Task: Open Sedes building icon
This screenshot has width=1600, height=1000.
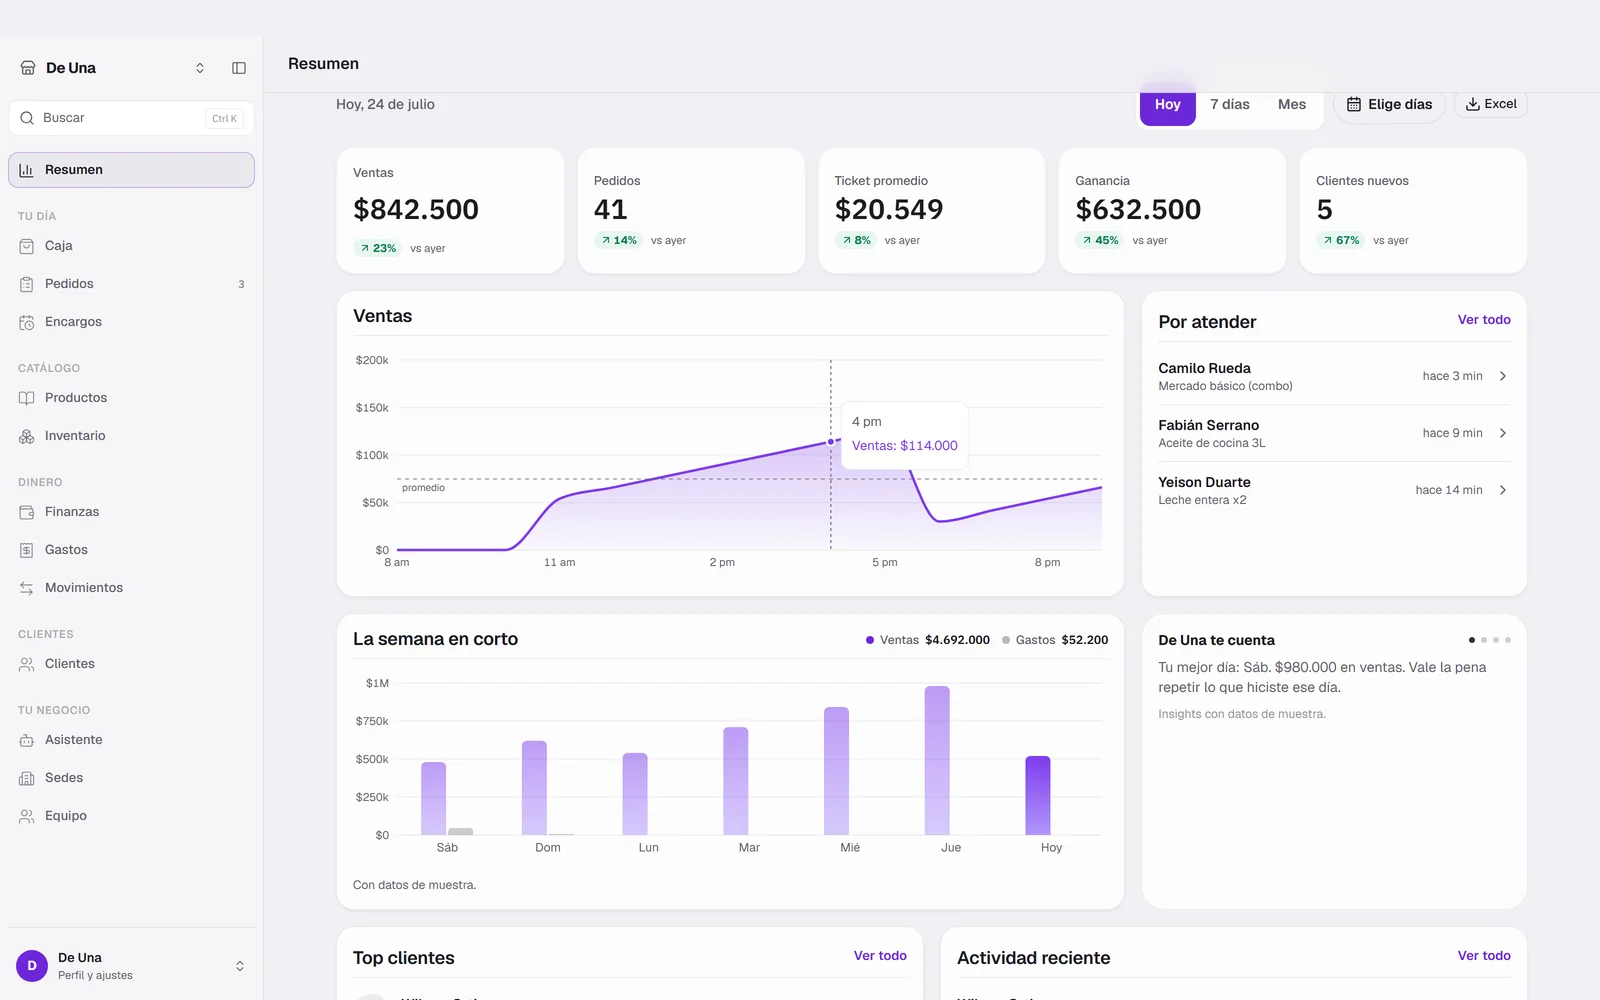Action: coord(27,778)
